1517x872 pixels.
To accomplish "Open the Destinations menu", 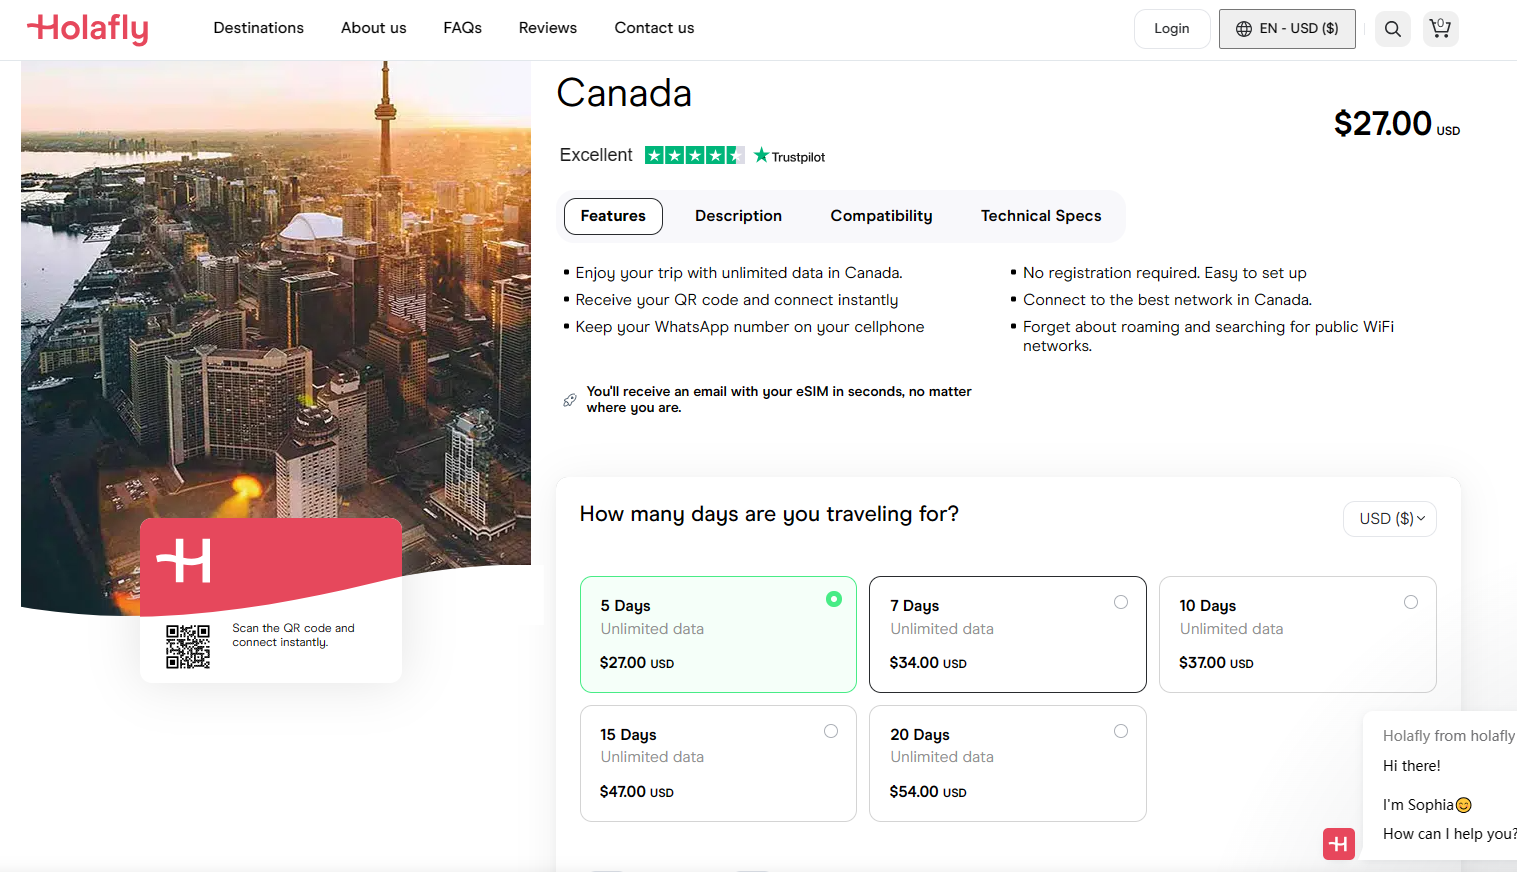I will coord(259,28).
